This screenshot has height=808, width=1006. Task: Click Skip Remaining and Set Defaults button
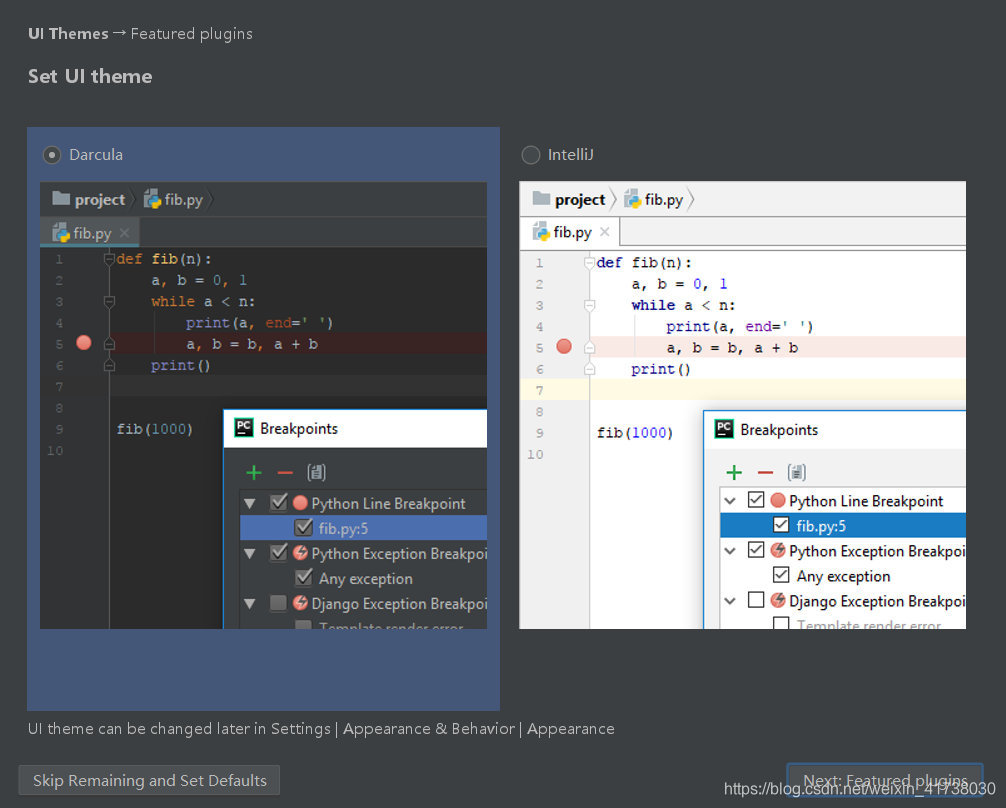[149, 780]
